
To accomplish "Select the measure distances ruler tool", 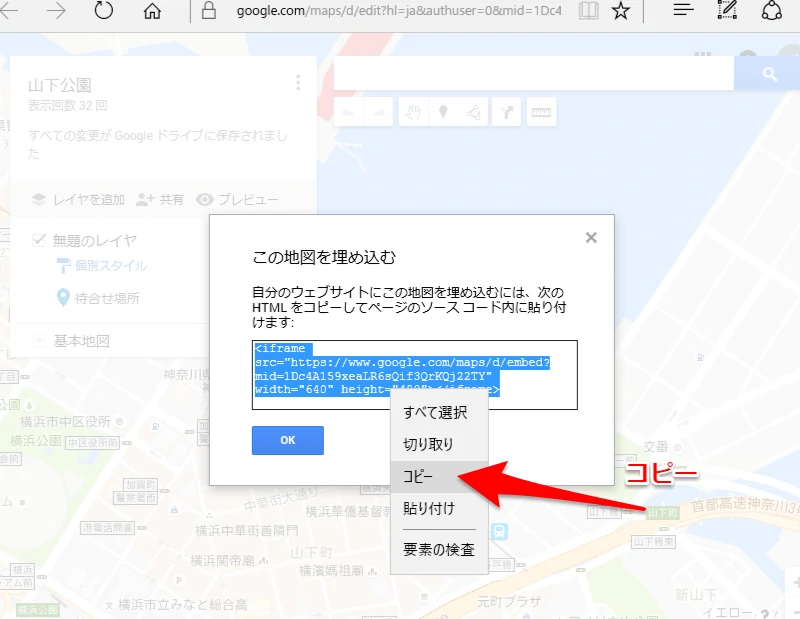I will (541, 111).
